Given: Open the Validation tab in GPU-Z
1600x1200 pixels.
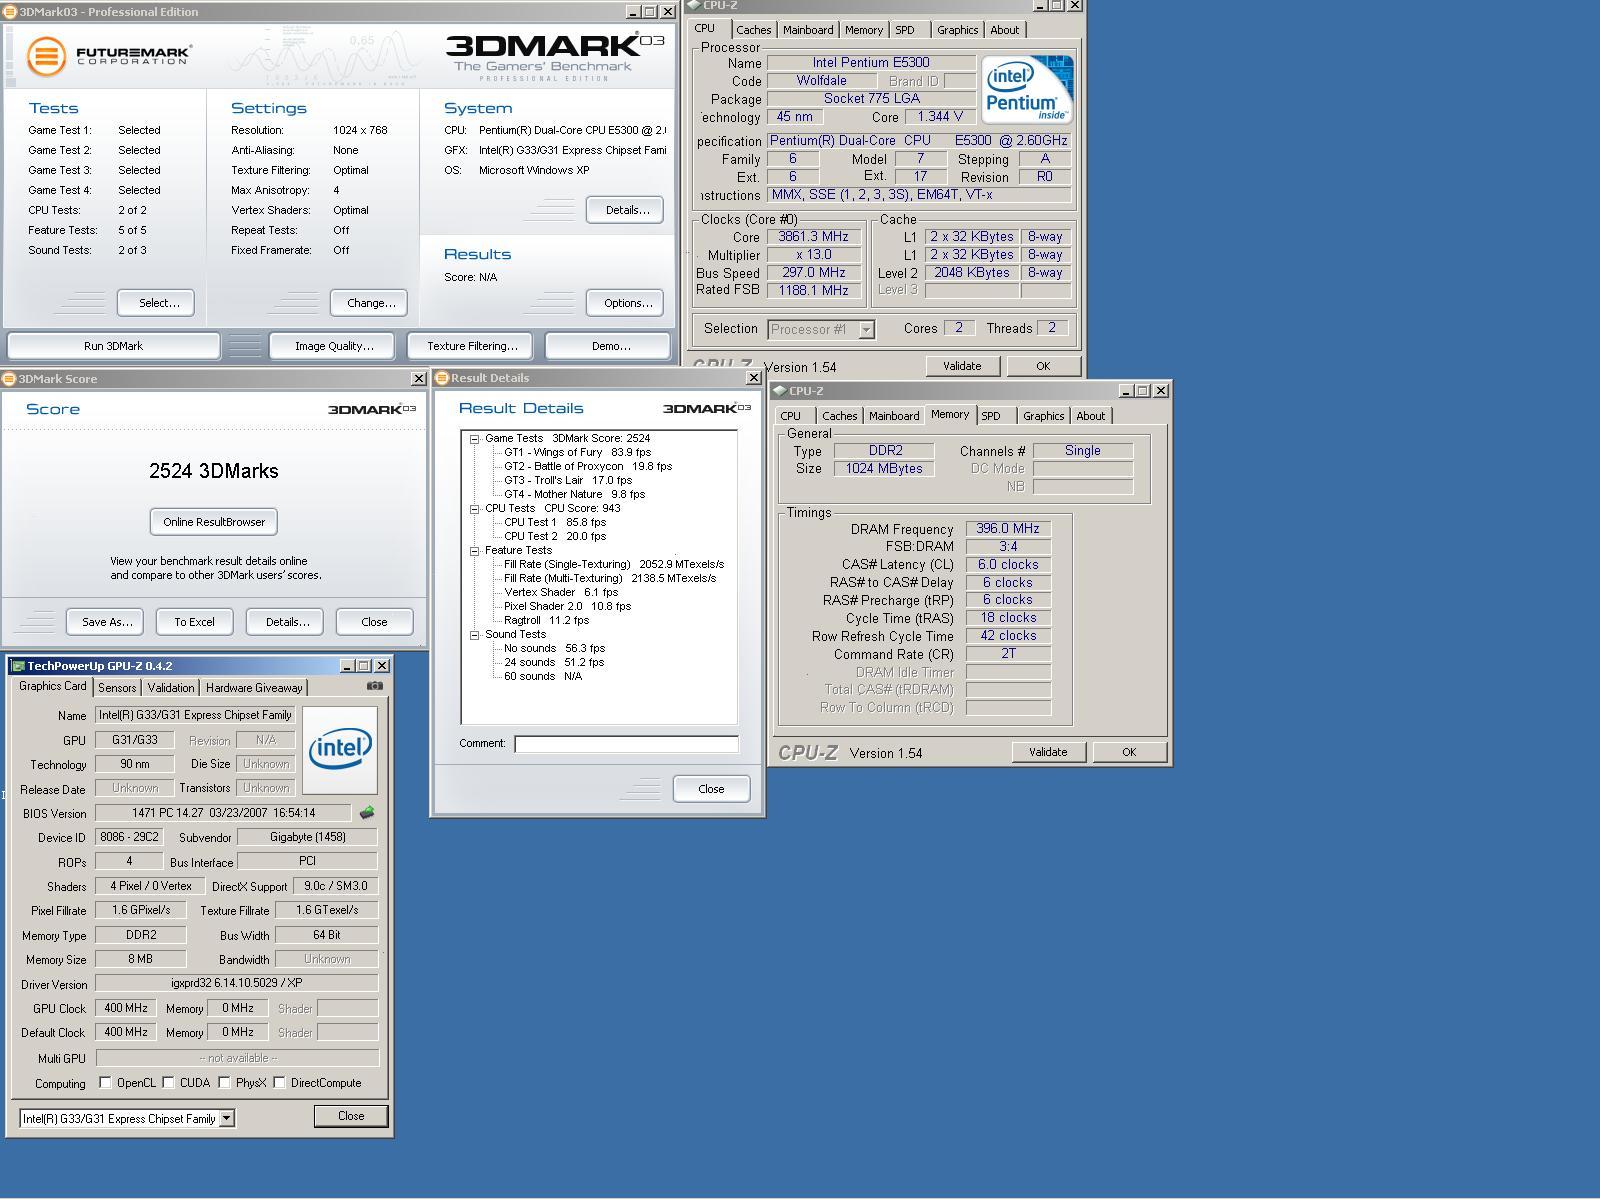Looking at the screenshot, I should tap(171, 688).
